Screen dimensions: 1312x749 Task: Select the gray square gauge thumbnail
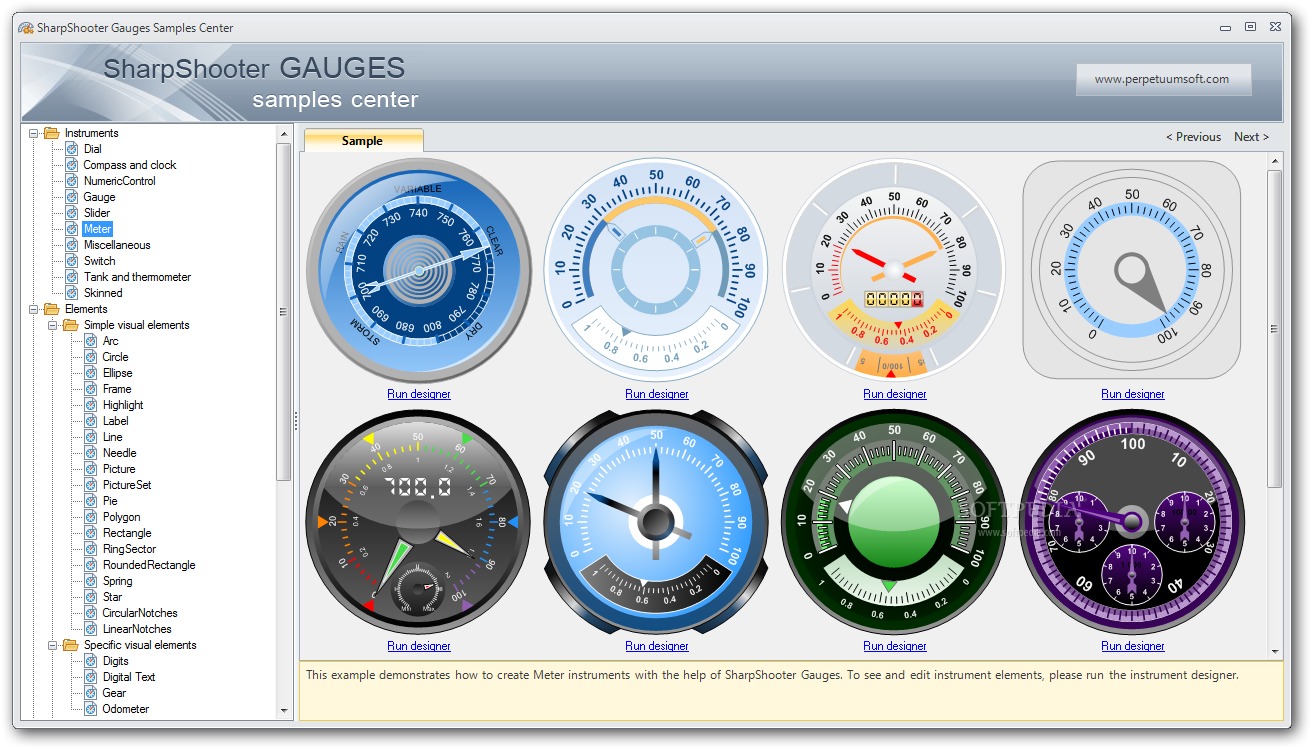[1132, 270]
